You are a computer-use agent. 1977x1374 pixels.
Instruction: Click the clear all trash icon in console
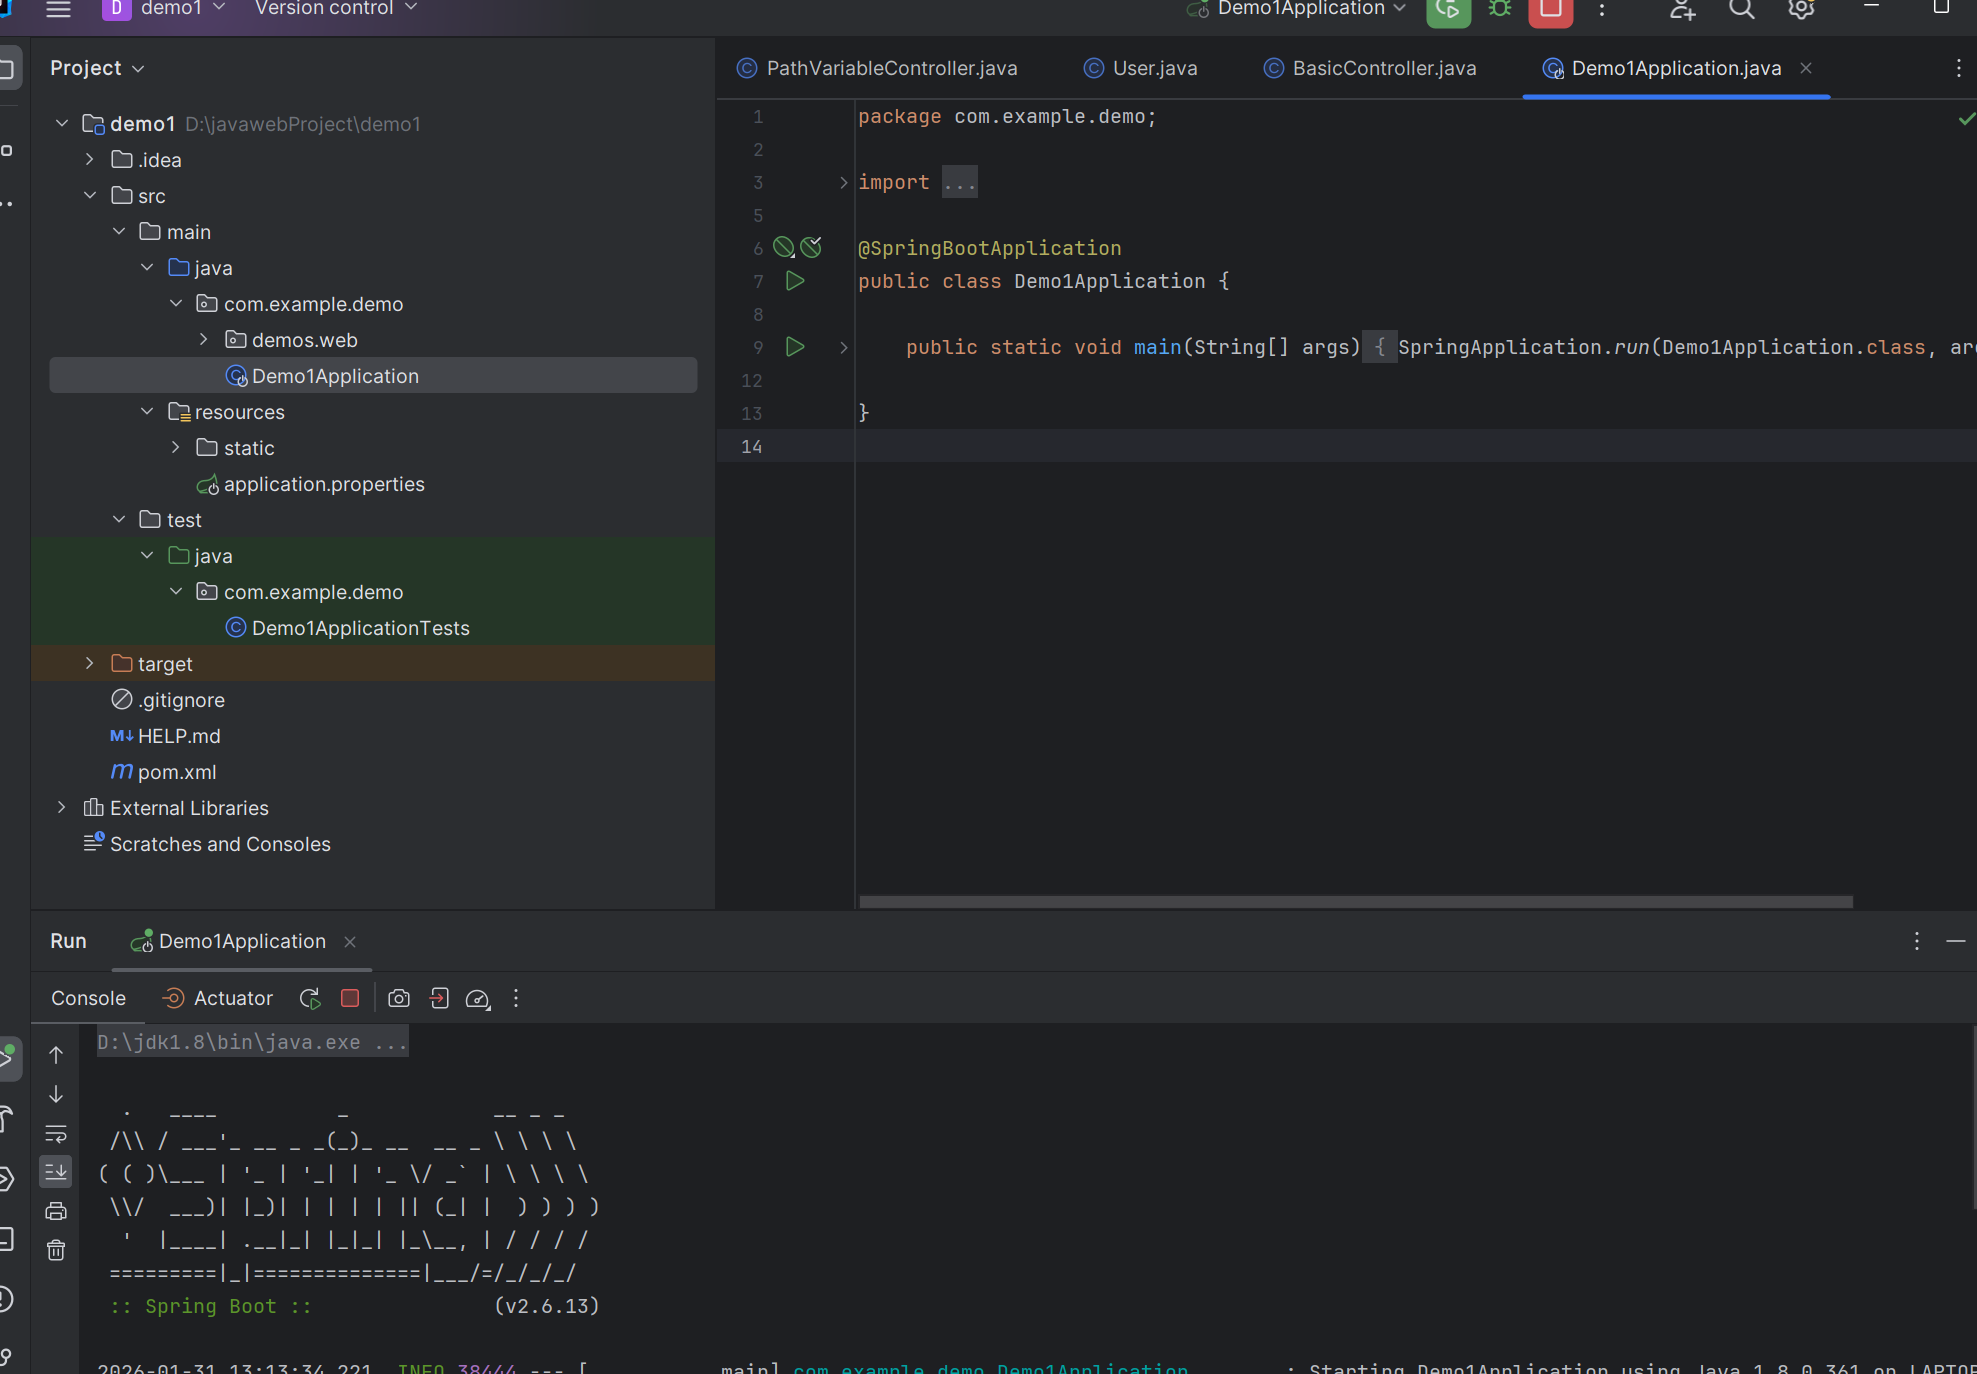pyautogui.click(x=56, y=1250)
